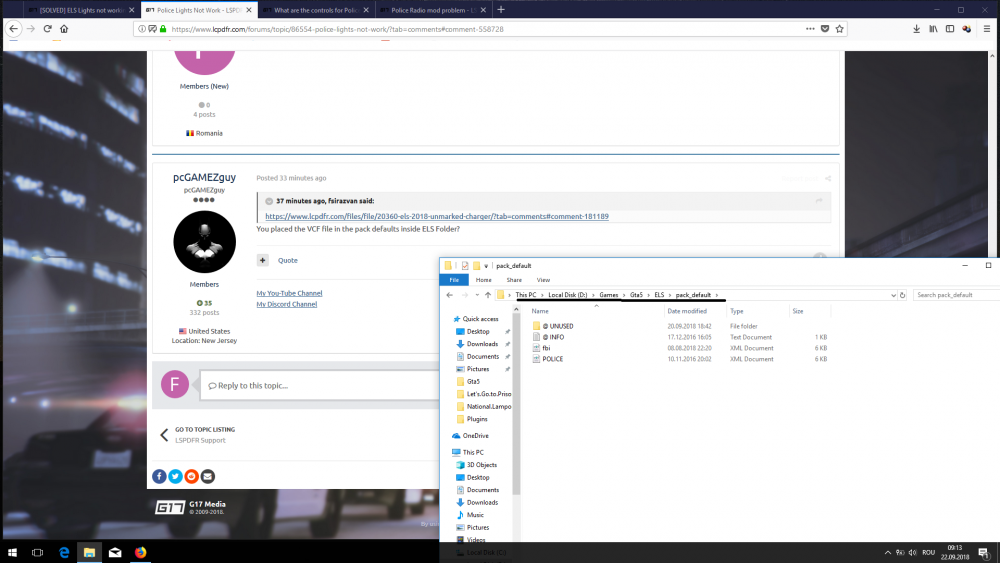1000x563 pixels.
Task: Click Quote on pcGAMEZguy's post
Action: 288,260
